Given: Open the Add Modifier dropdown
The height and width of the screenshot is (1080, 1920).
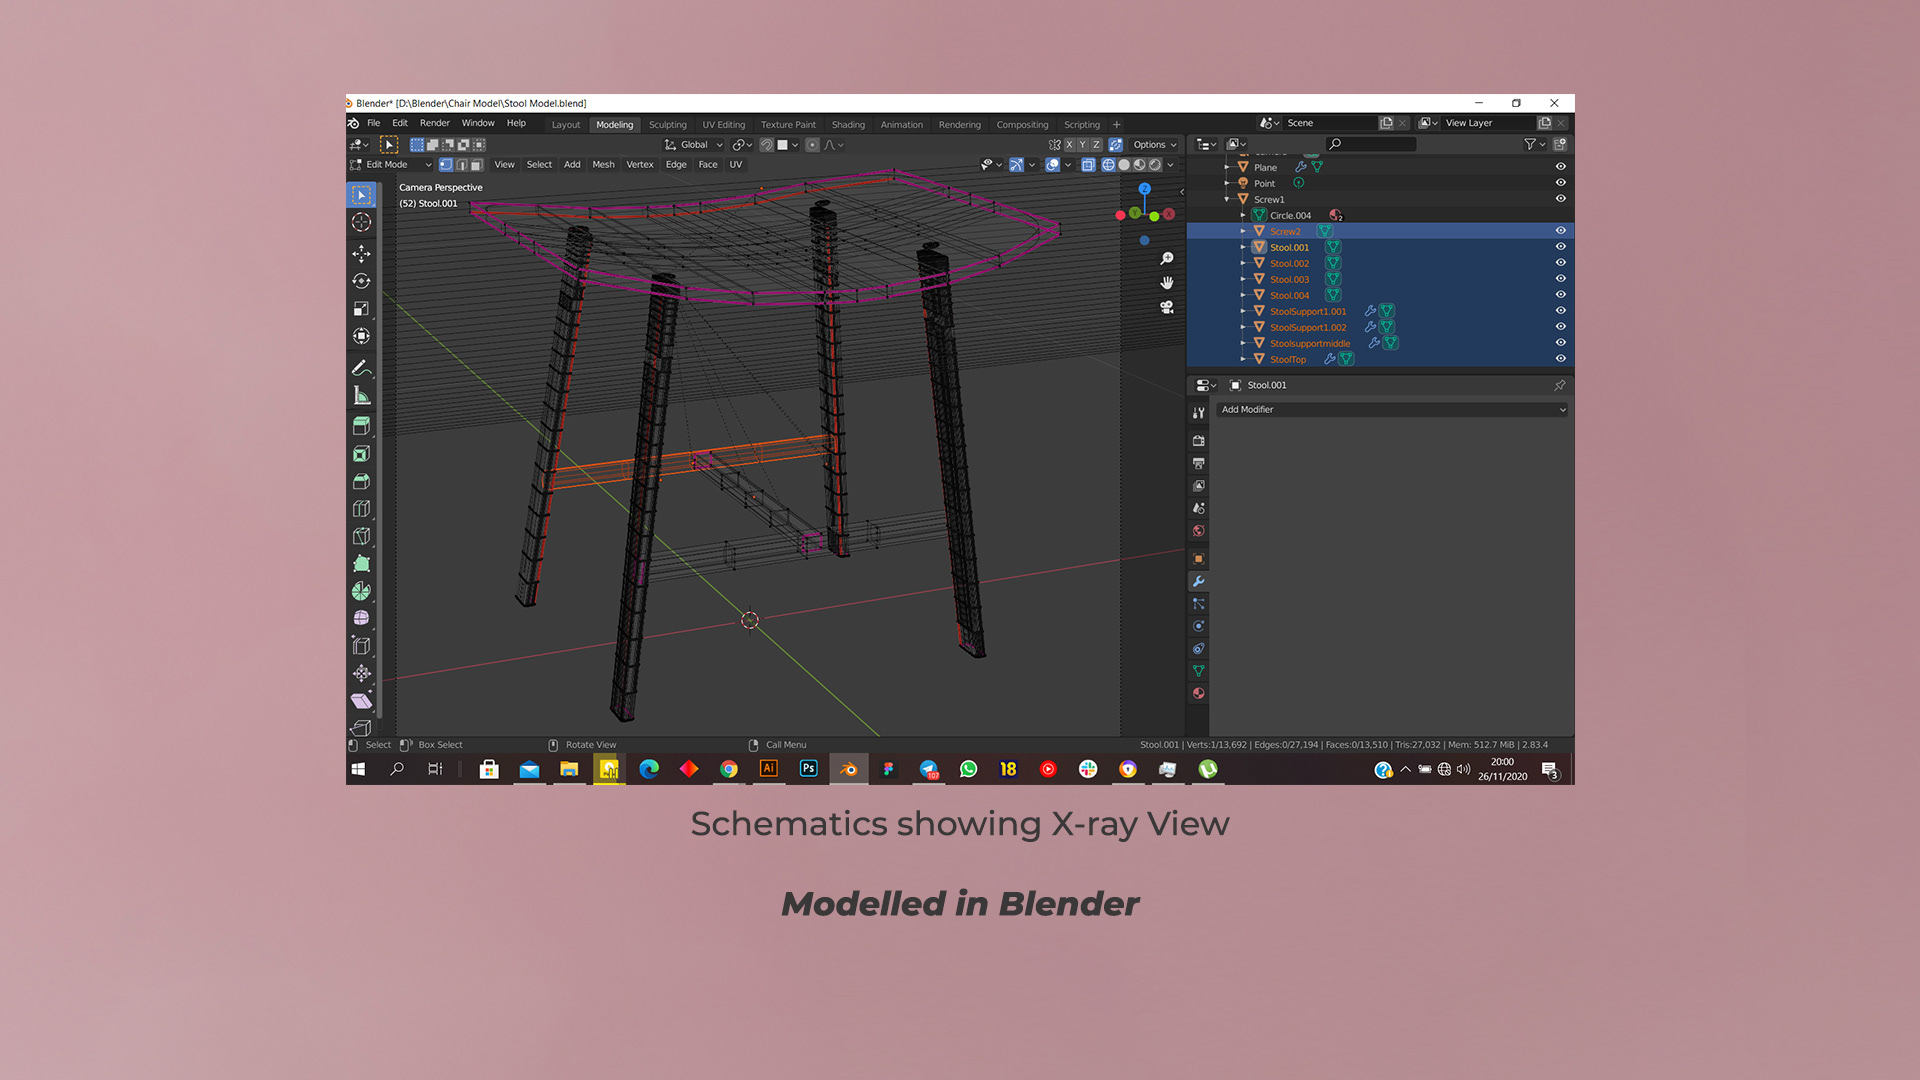Looking at the screenshot, I should click(1391, 410).
